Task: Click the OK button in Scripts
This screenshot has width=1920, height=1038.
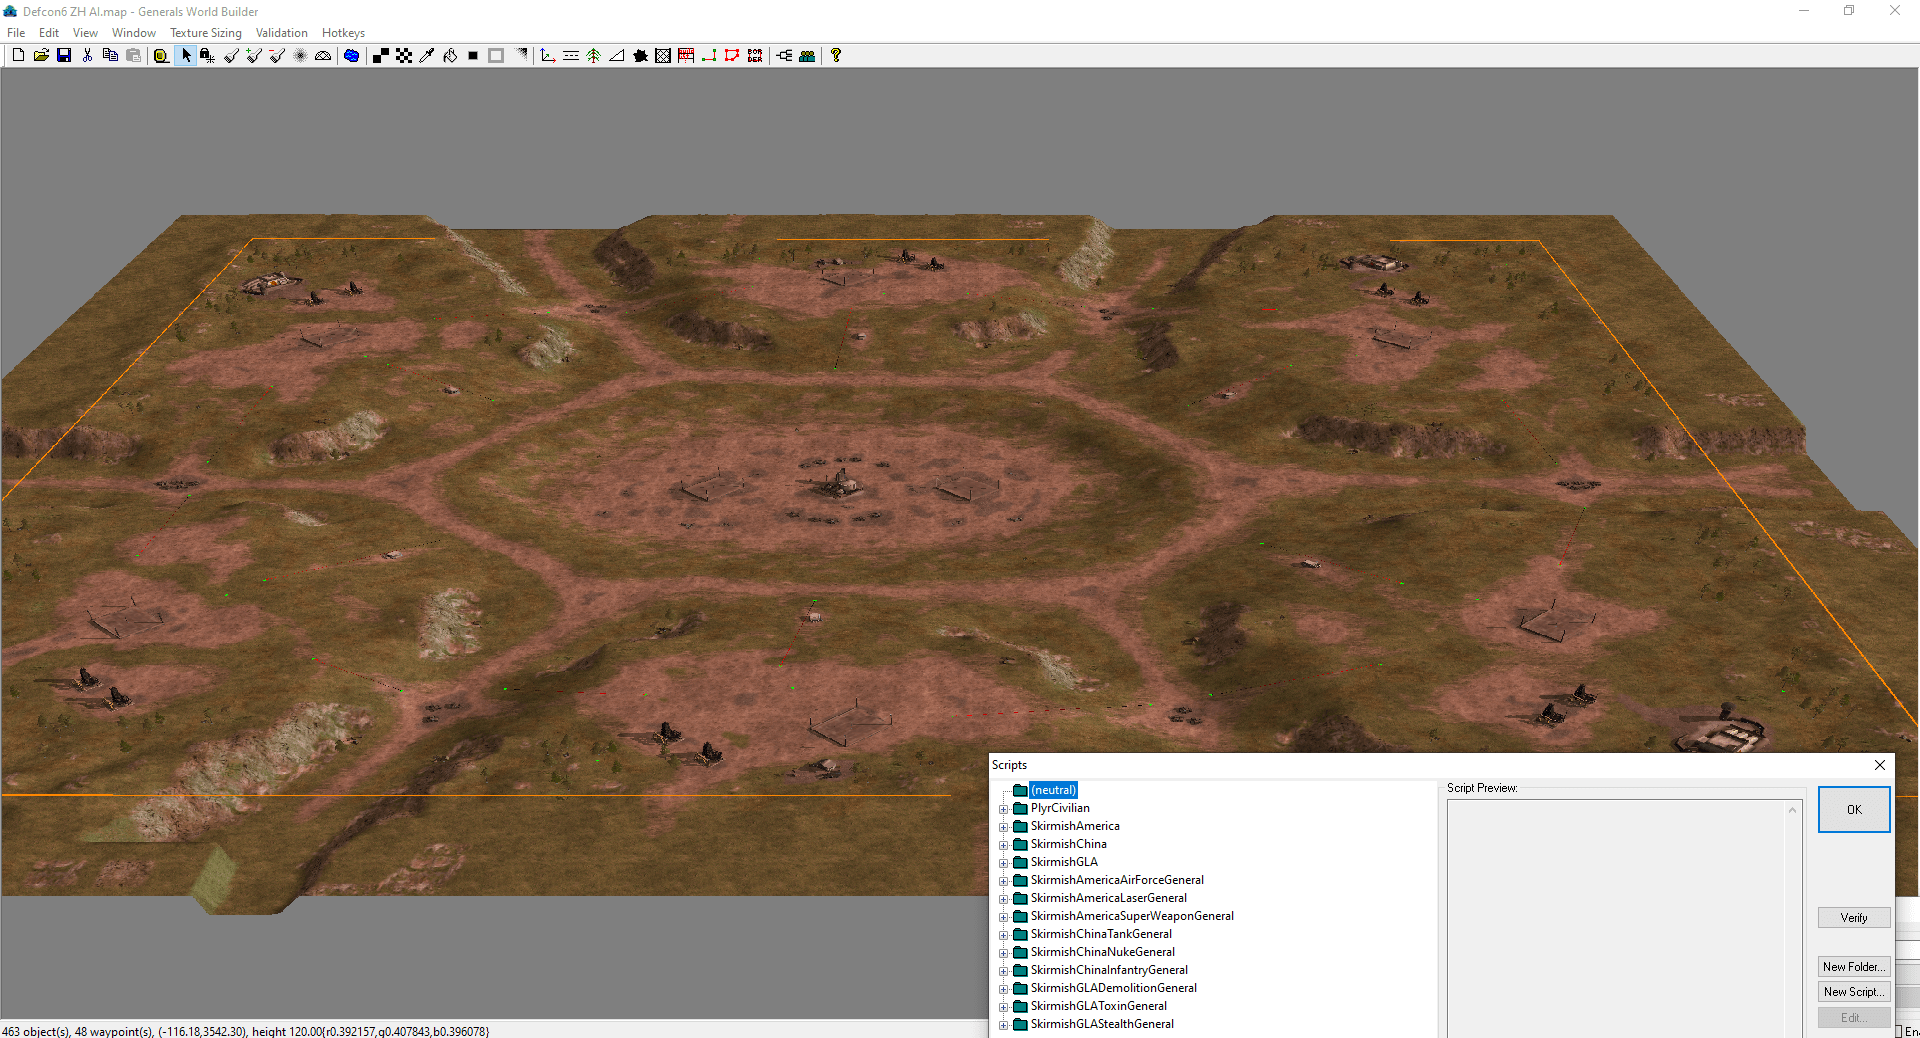Action: click(1854, 809)
